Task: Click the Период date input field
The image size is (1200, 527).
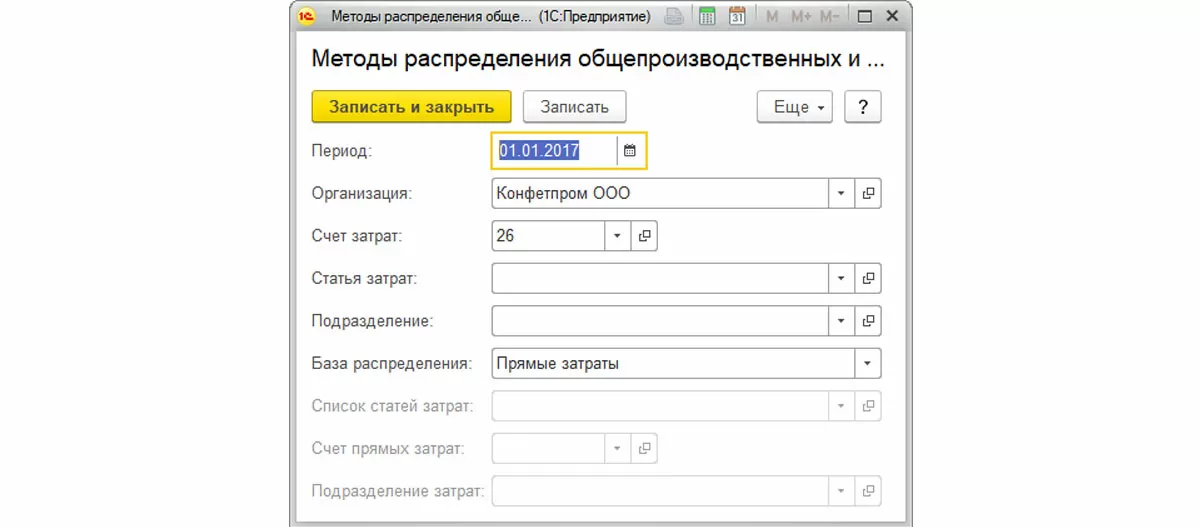Action: [555, 151]
